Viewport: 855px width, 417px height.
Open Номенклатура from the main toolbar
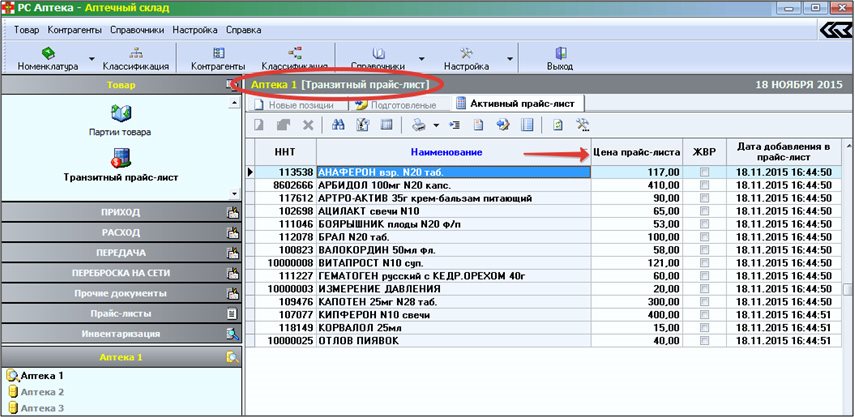click(x=47, y=59)
